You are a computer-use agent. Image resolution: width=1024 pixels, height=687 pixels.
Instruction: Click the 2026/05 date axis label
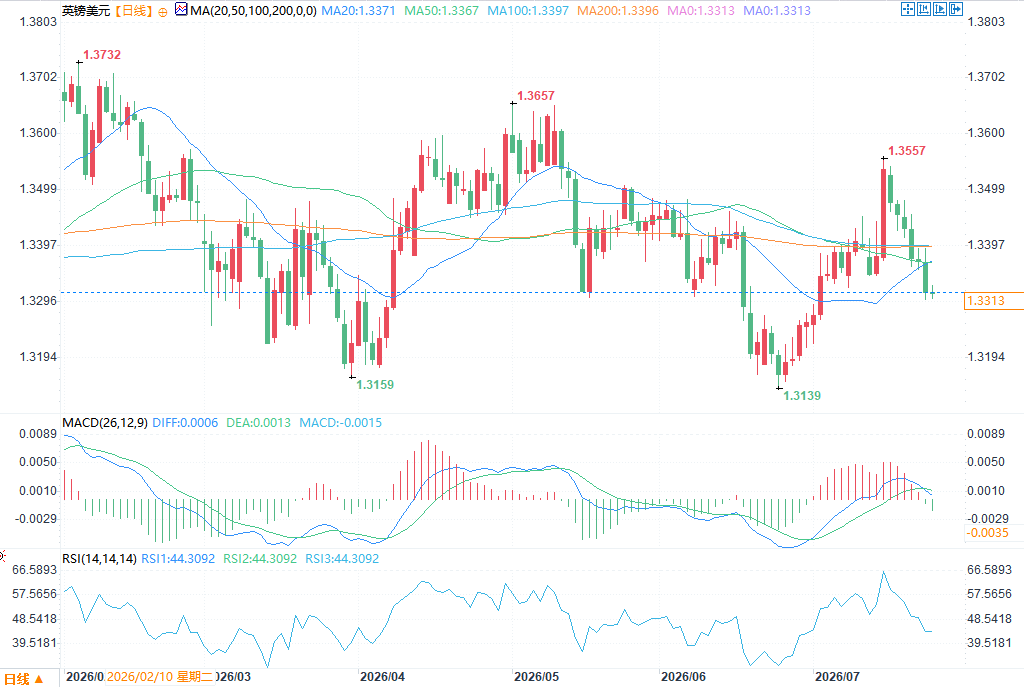point(536,677)
